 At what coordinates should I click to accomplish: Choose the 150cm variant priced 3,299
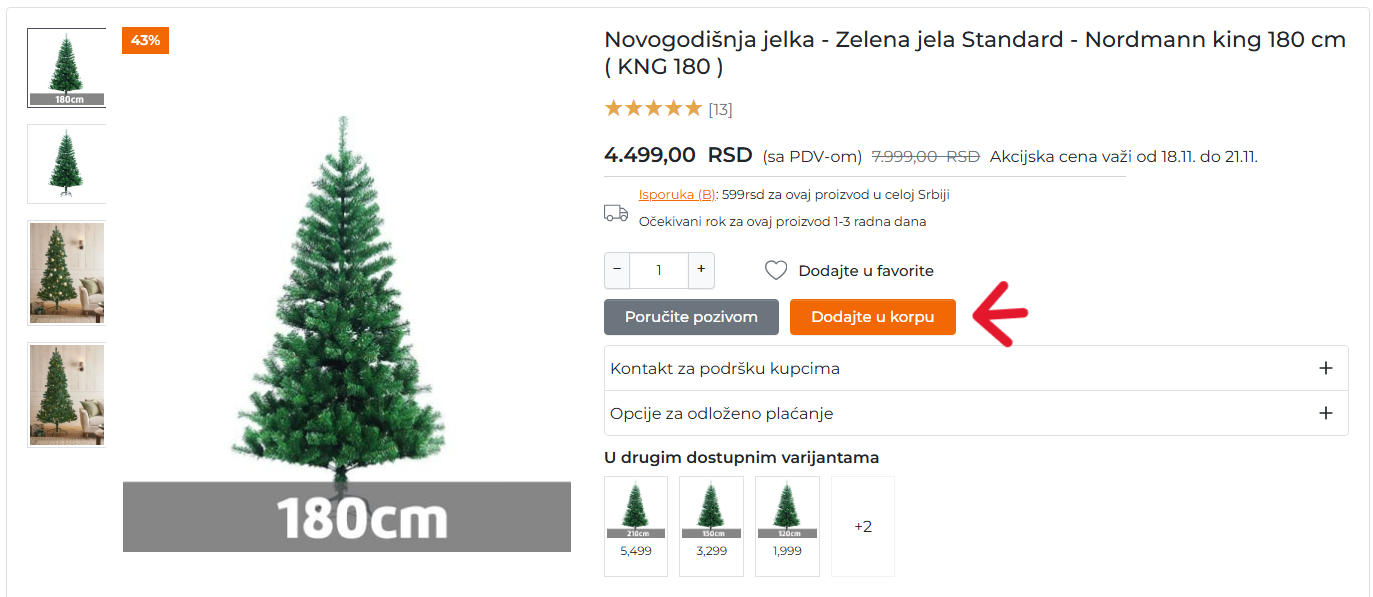(711, 526)
